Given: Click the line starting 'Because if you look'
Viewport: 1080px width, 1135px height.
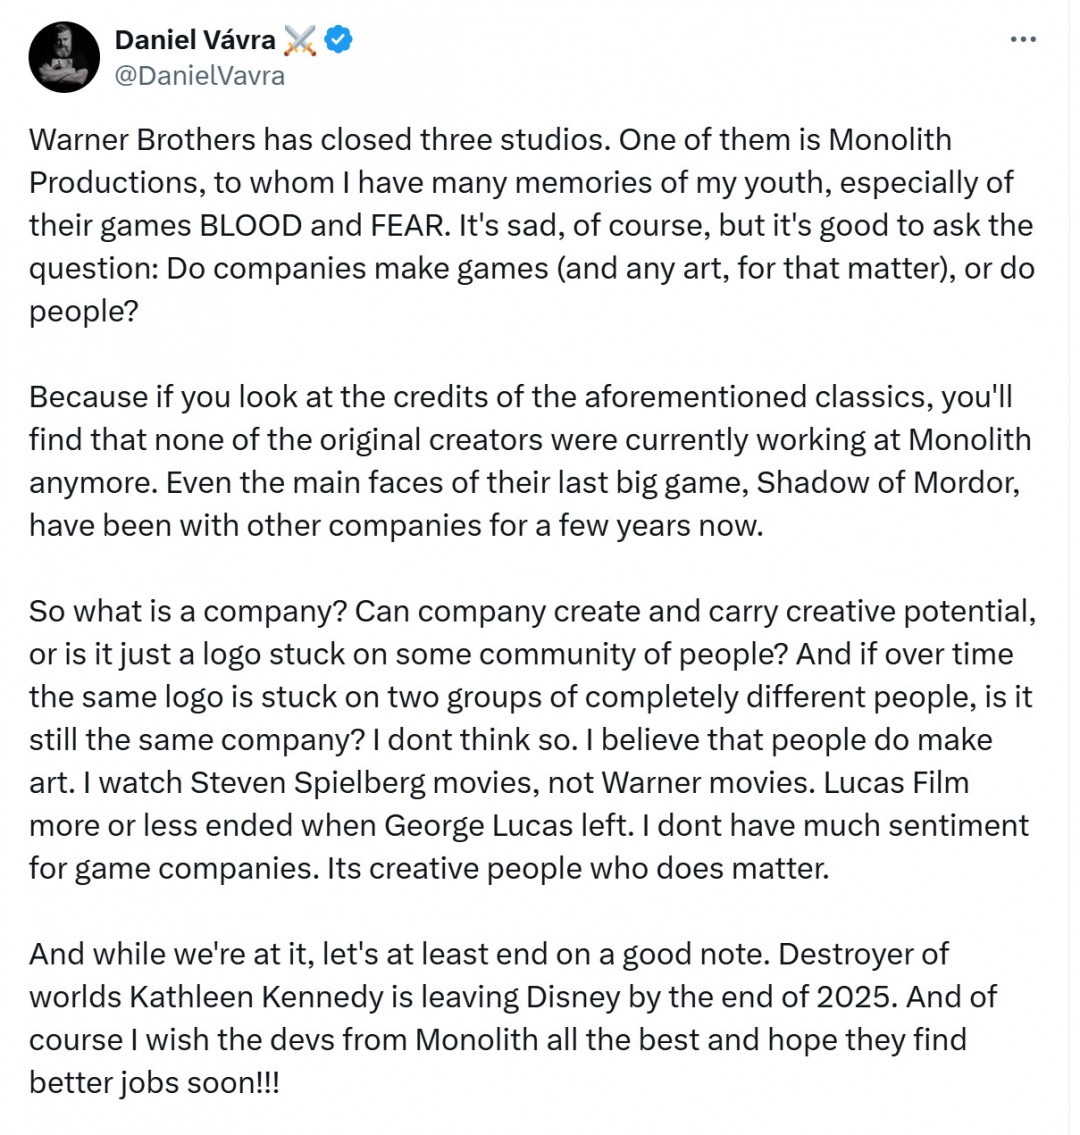Looking at the screenshot, I should pos(520,397).
